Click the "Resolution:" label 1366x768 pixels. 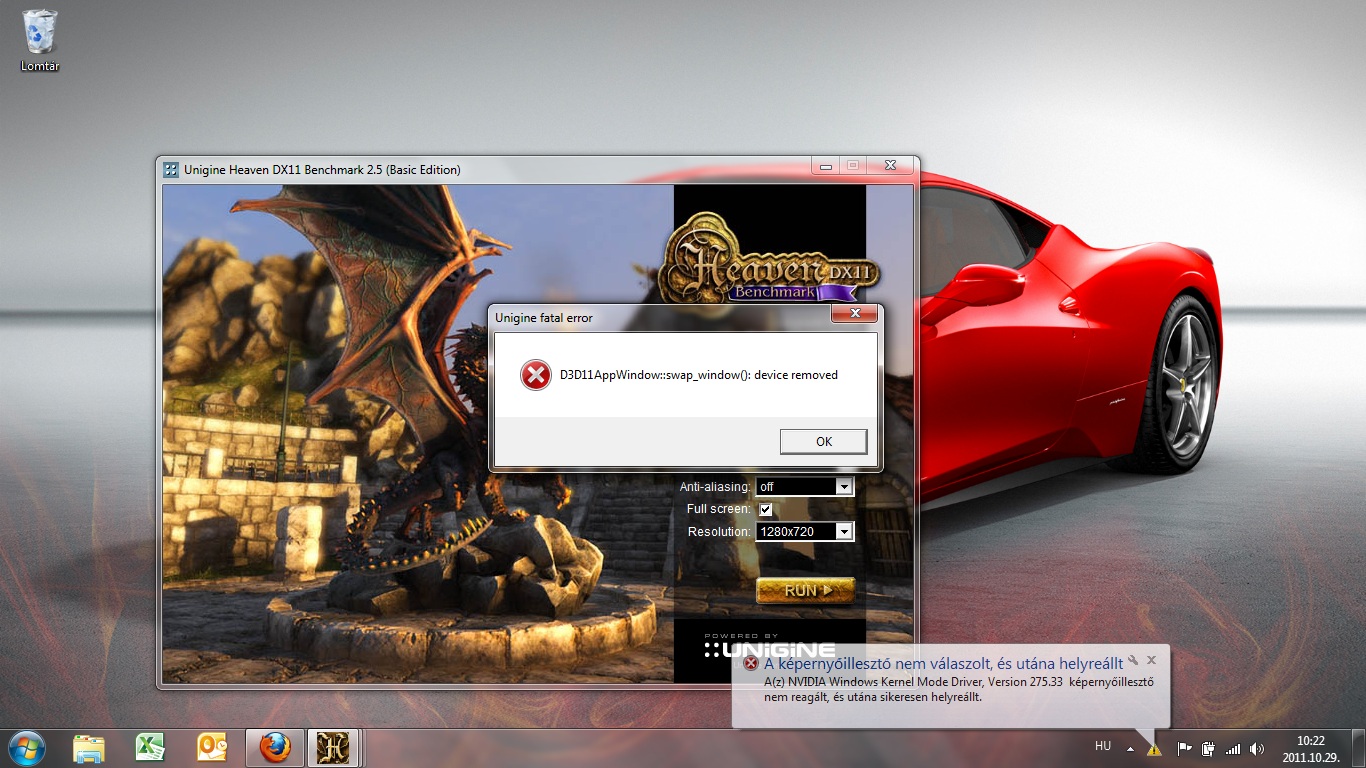click(719, 532)
